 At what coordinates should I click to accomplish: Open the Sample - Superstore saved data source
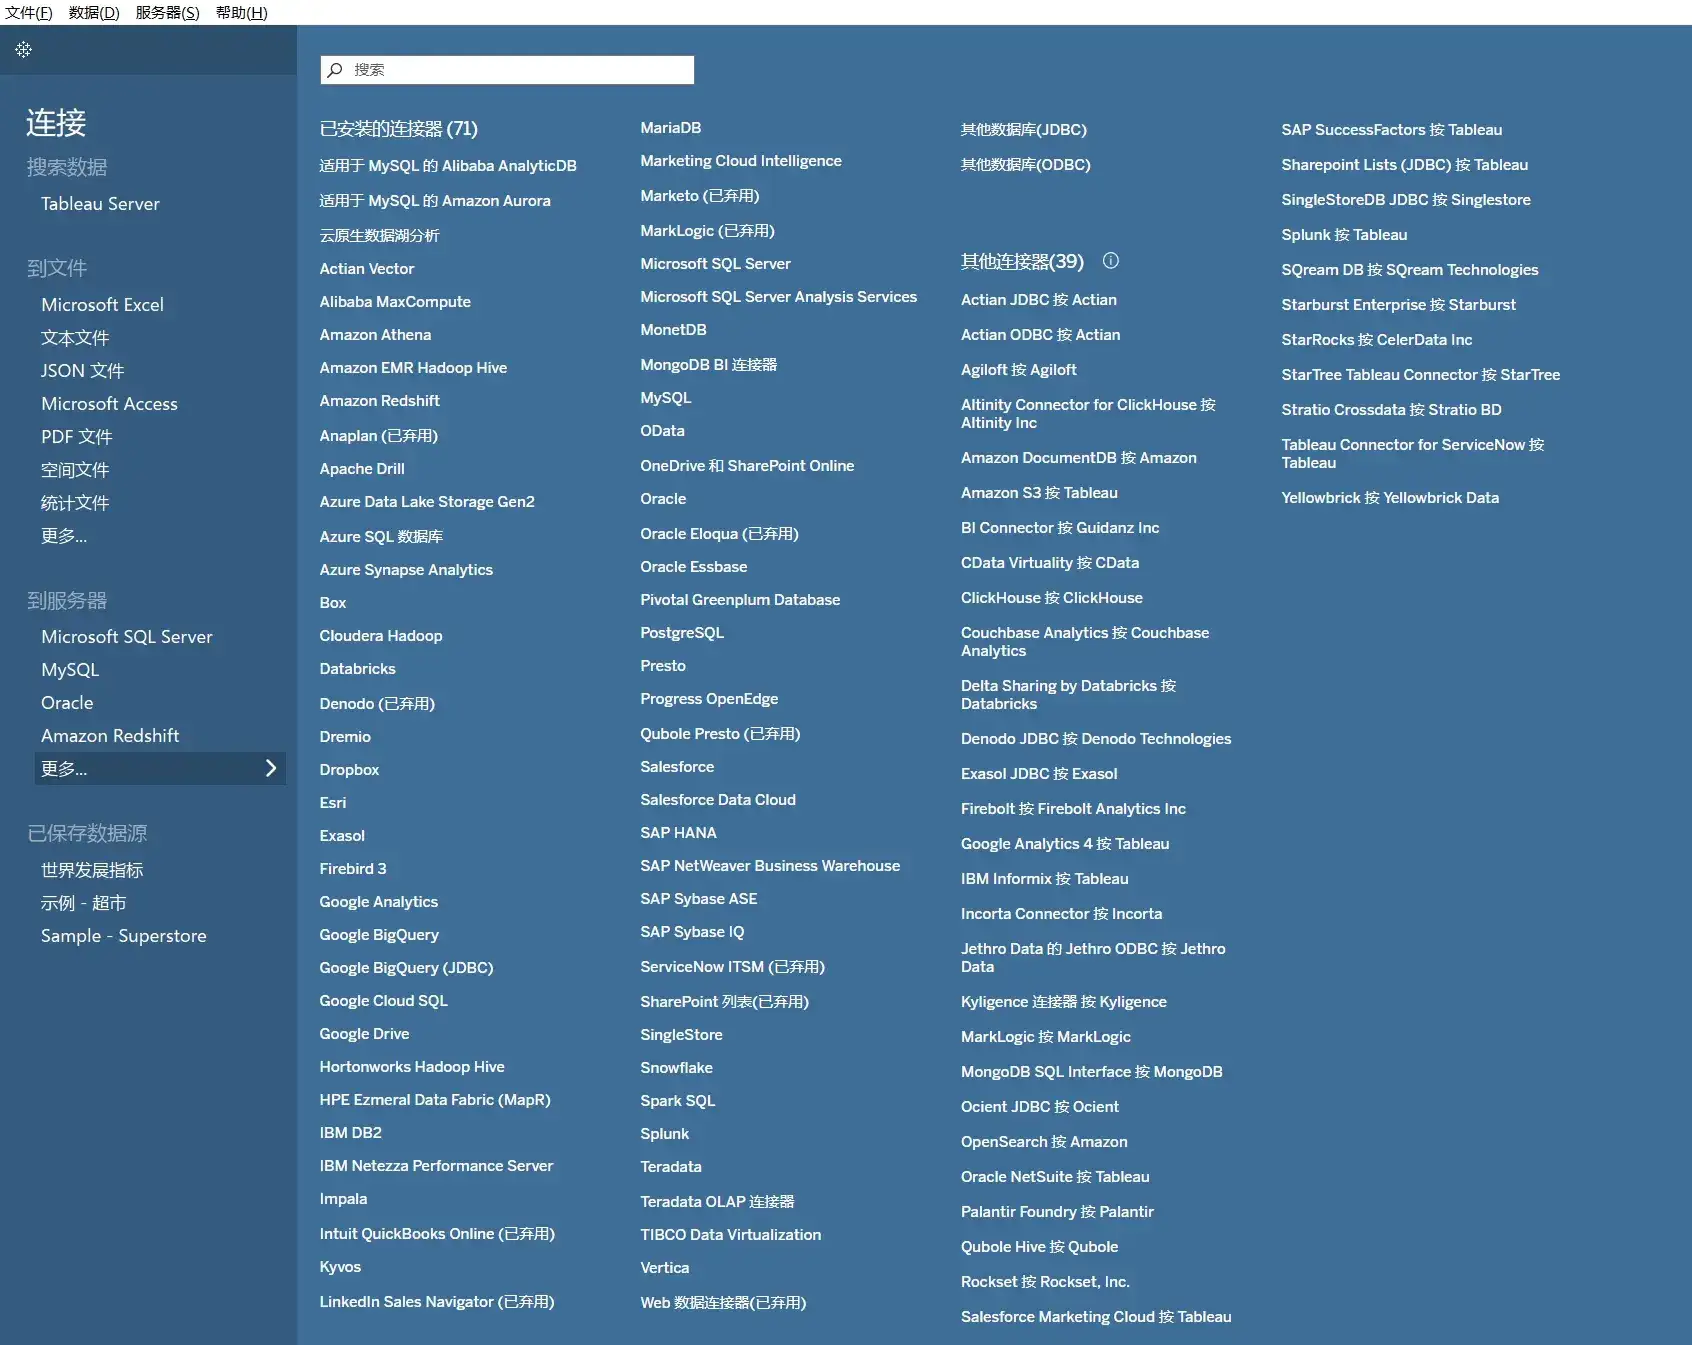coord(123,936)
